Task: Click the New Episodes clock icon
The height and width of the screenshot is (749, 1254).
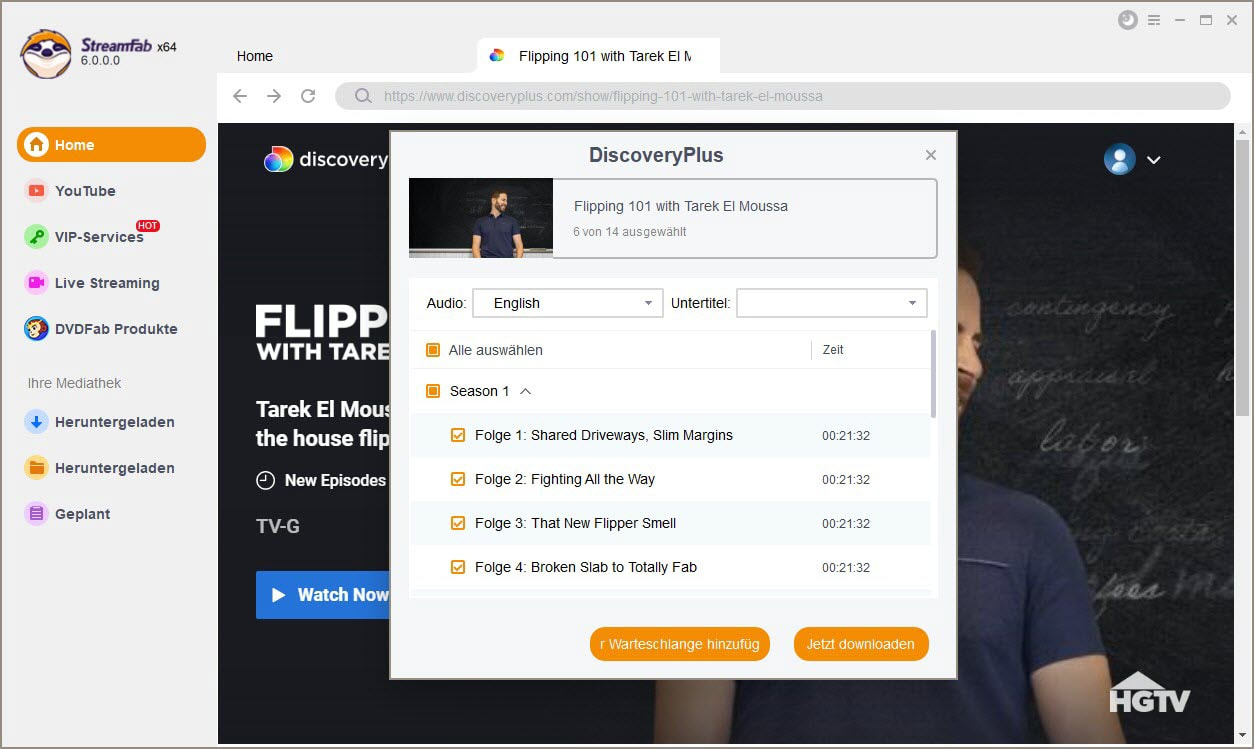Action: [265, 481]
